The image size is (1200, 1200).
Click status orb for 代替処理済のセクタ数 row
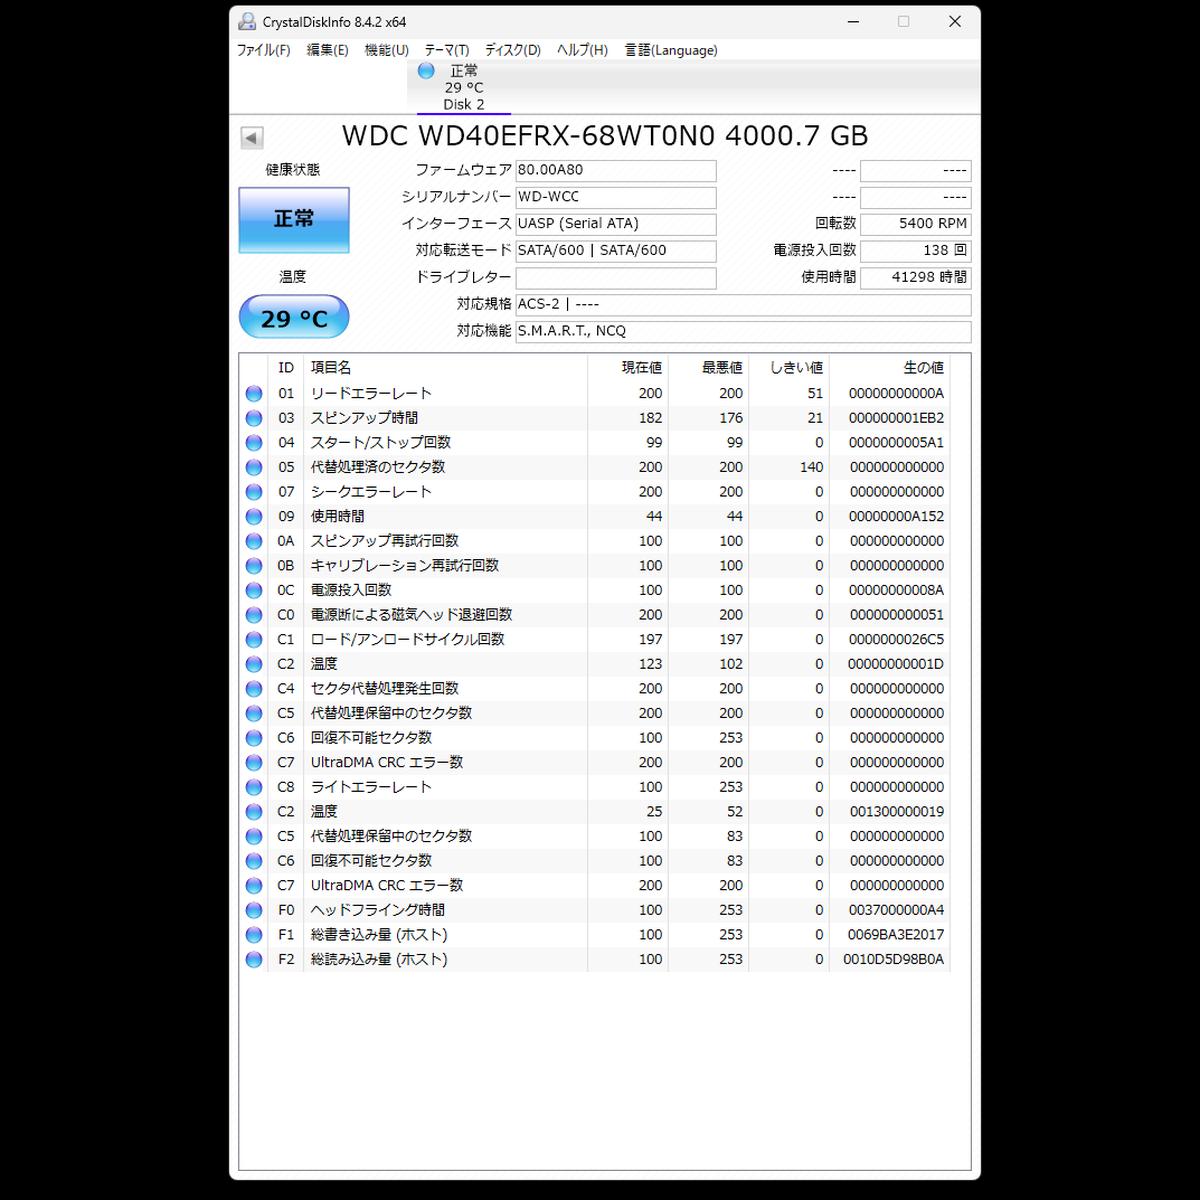coord(254,468)
